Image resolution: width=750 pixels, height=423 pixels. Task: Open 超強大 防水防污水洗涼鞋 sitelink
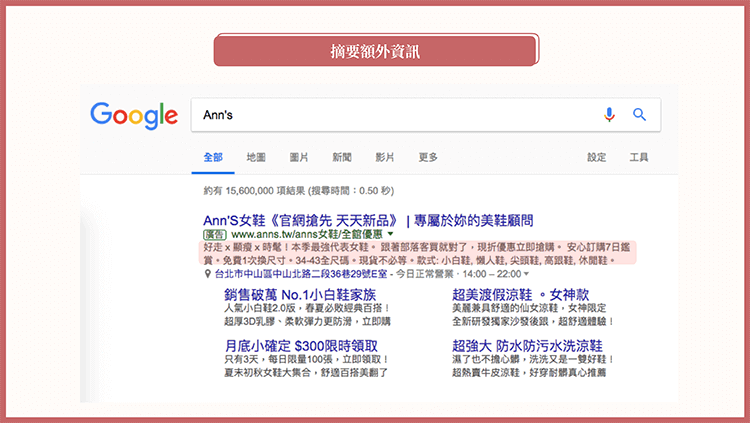pos(527,346)
